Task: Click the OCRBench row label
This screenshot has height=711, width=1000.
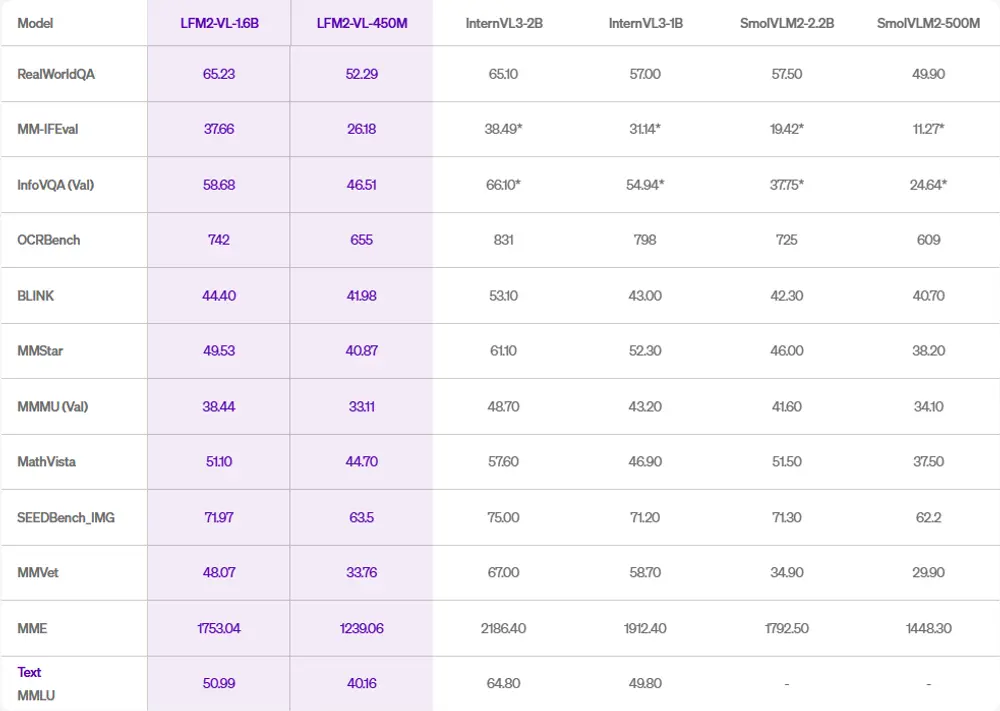Action: 49,240
